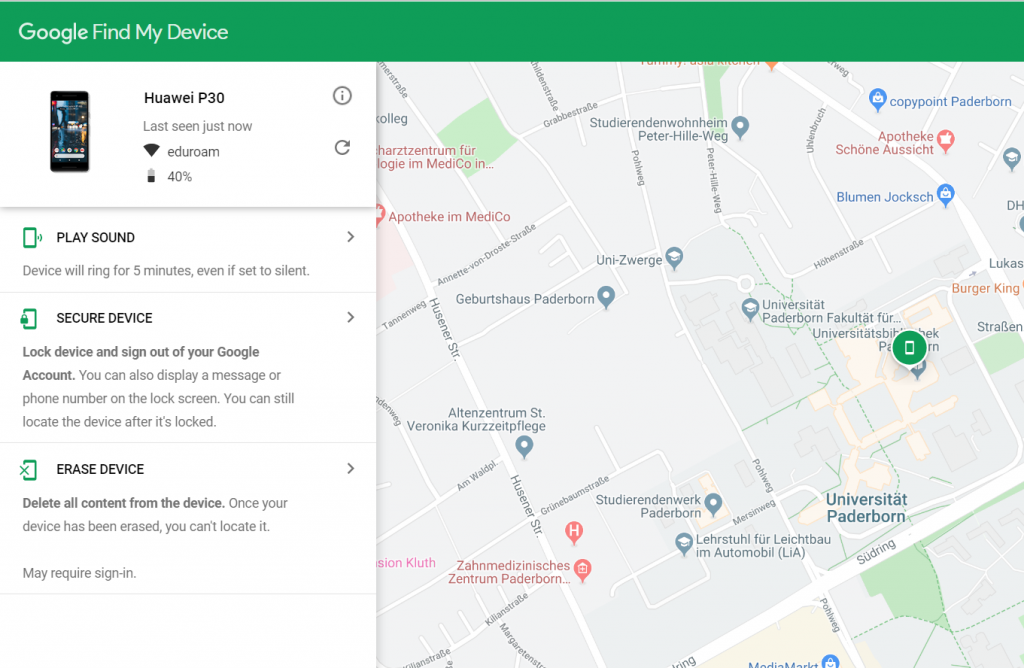Click the 'Last seen just now' status
This screenshot has height=668, width=1024.
pyautogui.click(x=197, y=126)
